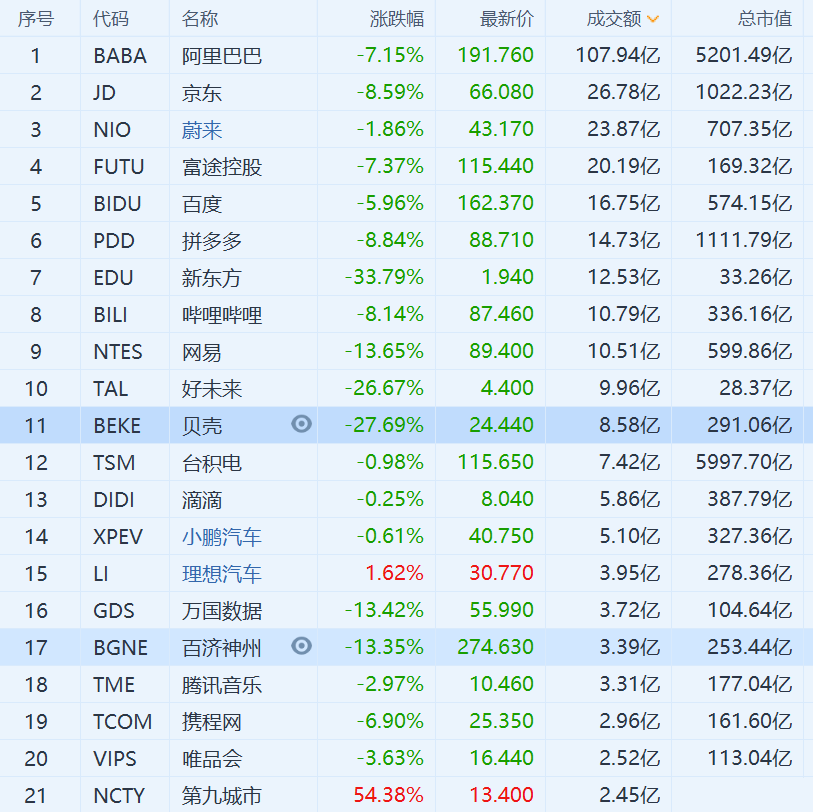Viewport: 813px width, 812px height.
Task: Select the DIDI ticker code
Action: (114, 499)
